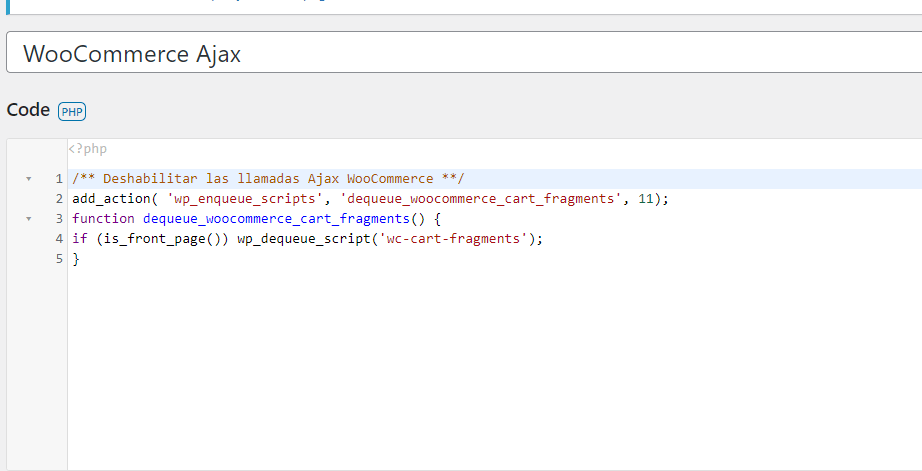This screenshot has width=922, height=471.
Task: Click the Code section heading
Action: coord(28,110)
